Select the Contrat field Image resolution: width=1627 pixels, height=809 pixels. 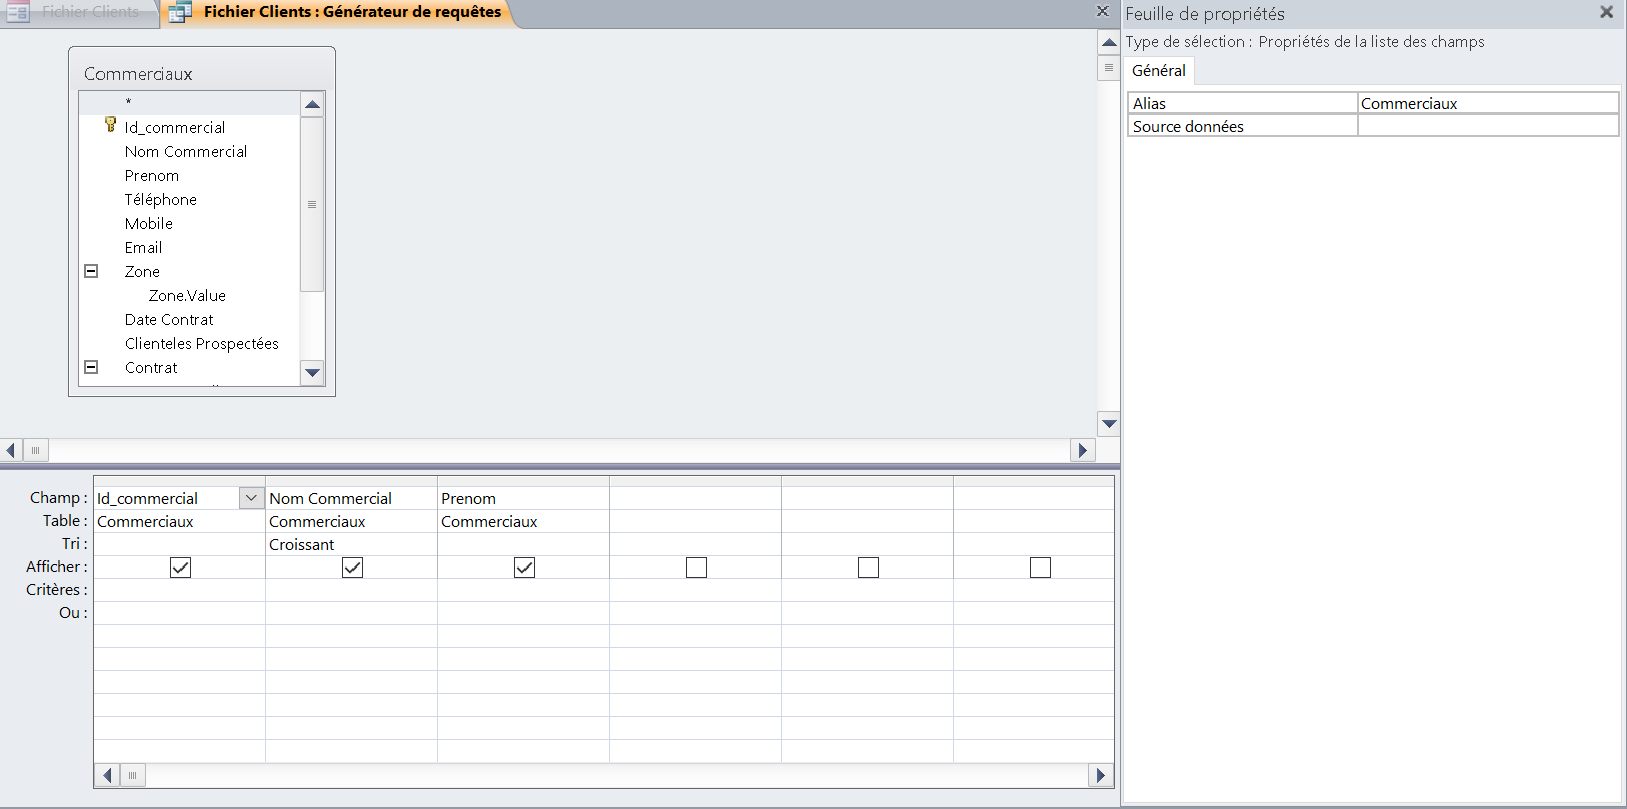(151, 367)
